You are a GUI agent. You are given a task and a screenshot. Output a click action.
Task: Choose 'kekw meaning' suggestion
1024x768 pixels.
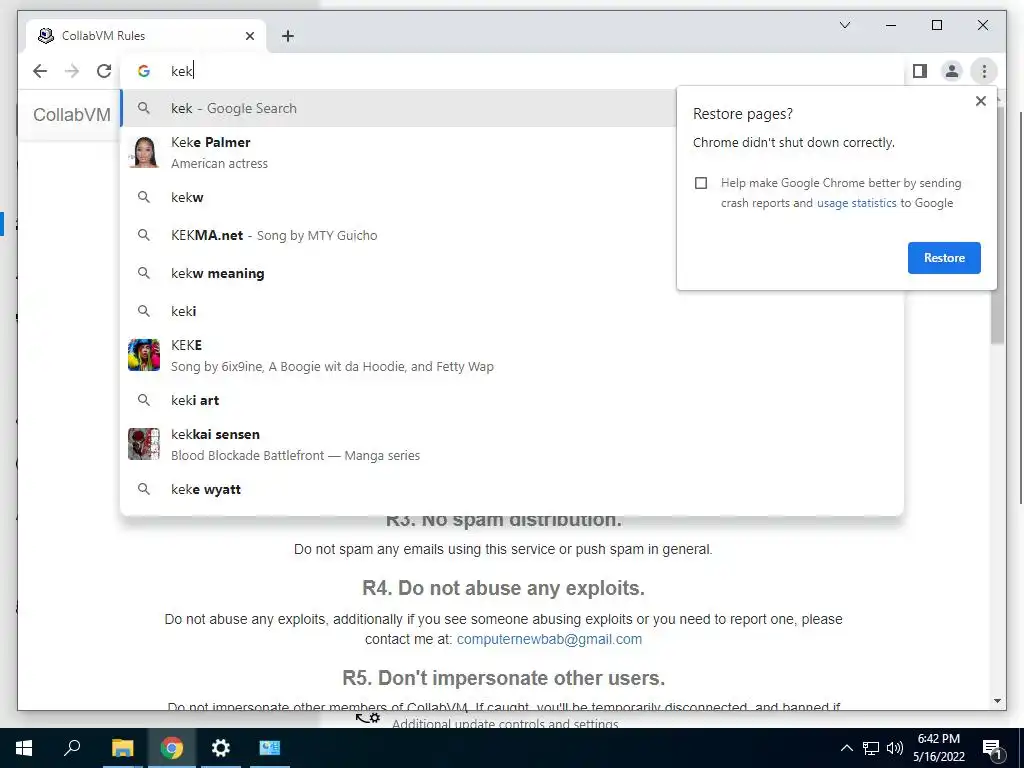[x=398, y=273]
